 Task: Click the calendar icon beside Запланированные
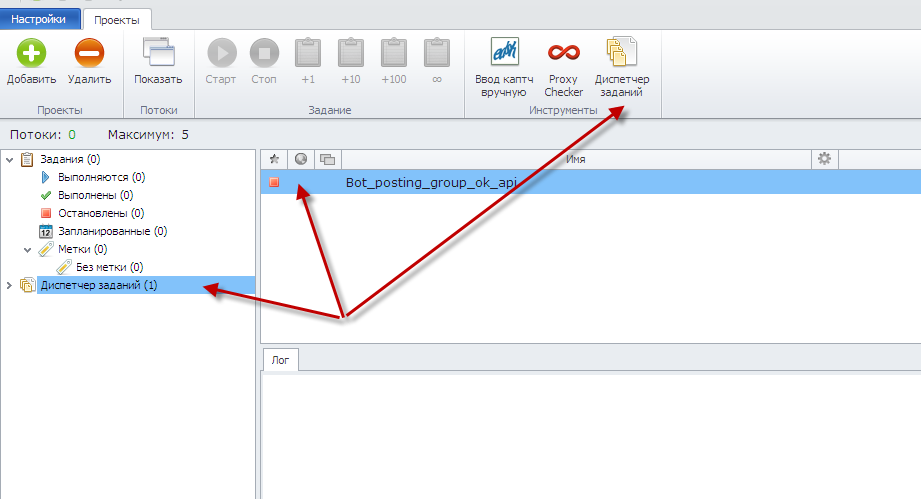[x=46, y=231]
